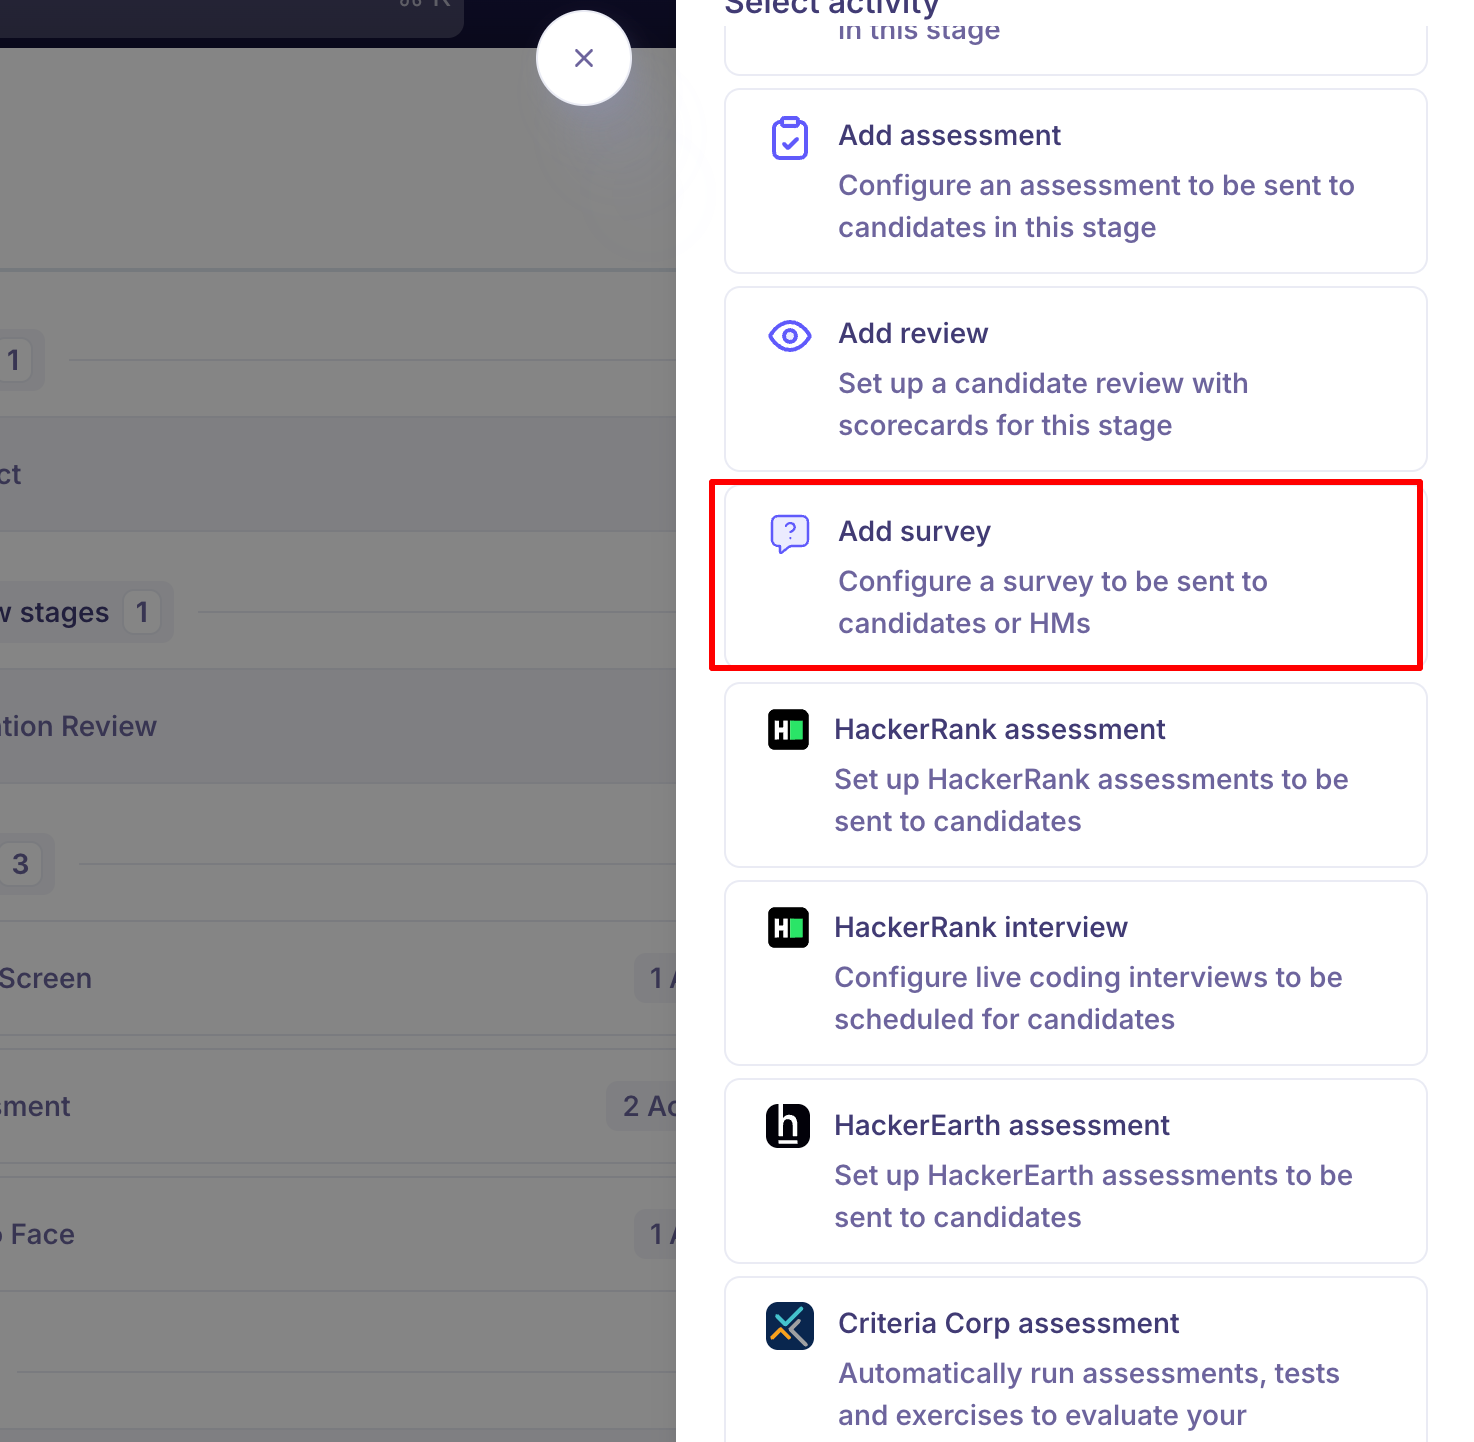This screenshot has width=1474, height=1442.
Task: Choose HackerRank interview option title
Action: point(981,927)
